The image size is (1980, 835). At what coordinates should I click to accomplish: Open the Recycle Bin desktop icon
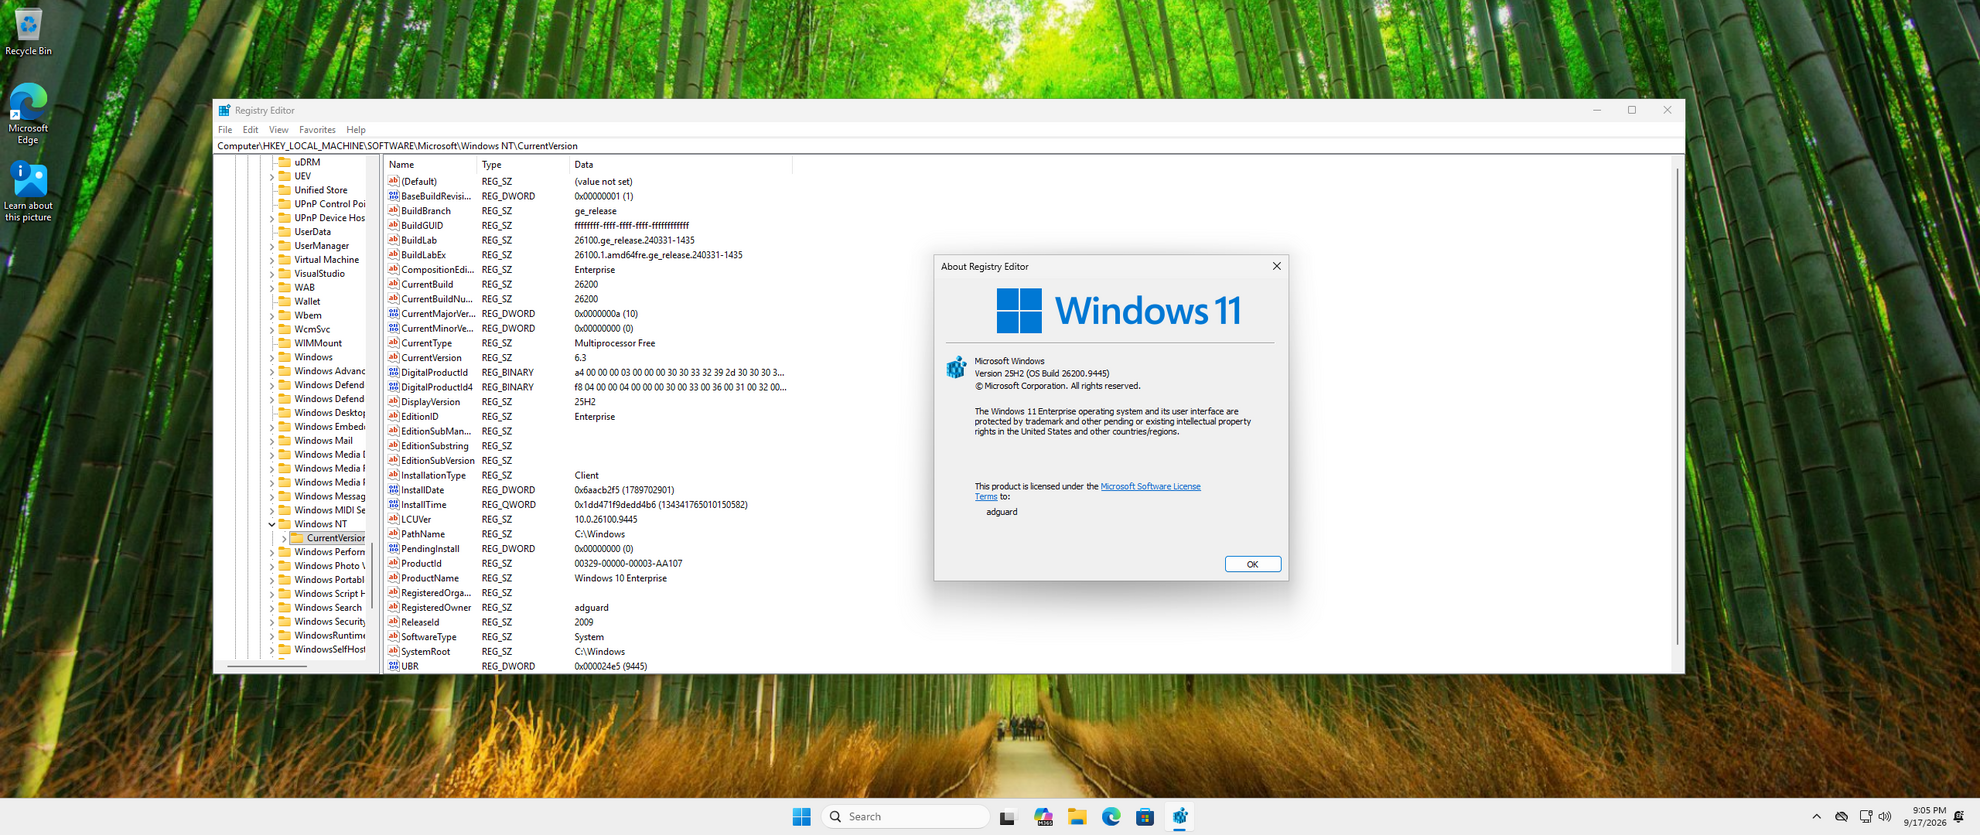pyautogui.click(x=28, y=30)
